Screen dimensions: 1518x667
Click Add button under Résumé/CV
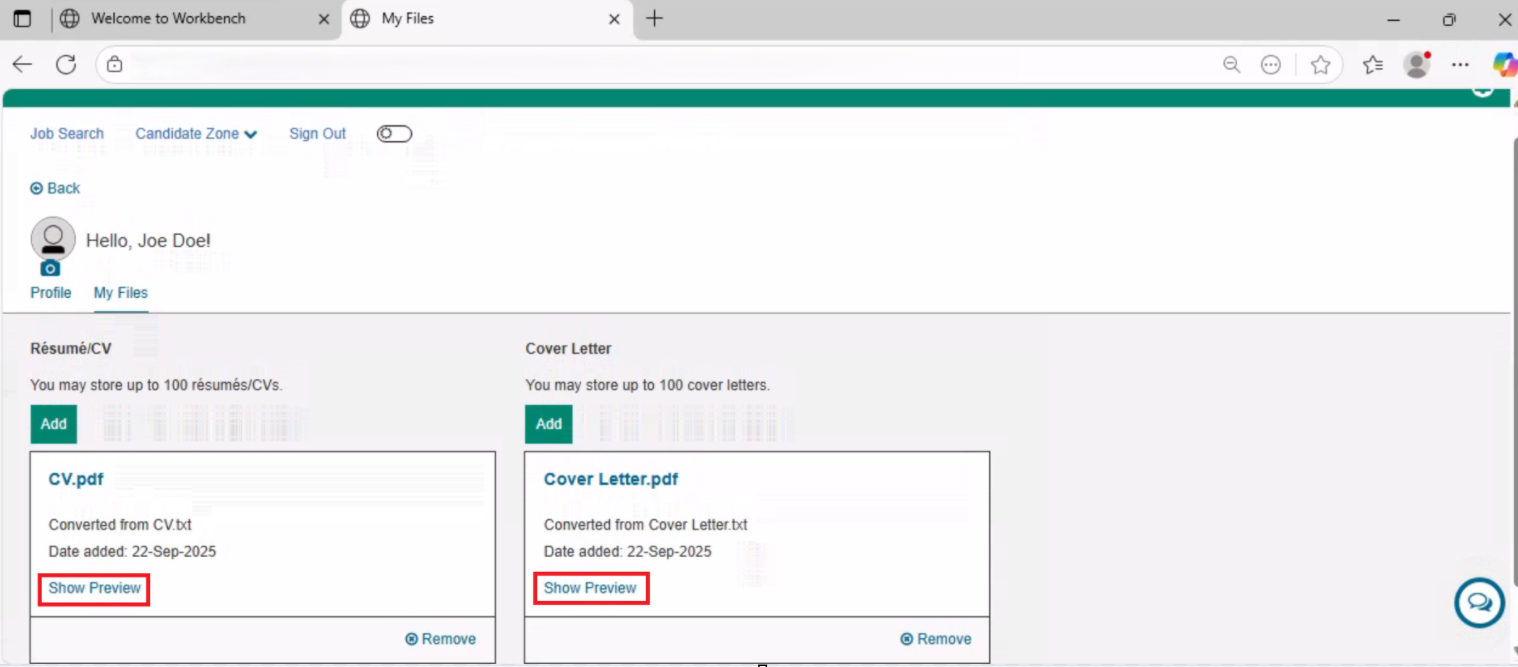pyautogui.click(x=54, y=424)
